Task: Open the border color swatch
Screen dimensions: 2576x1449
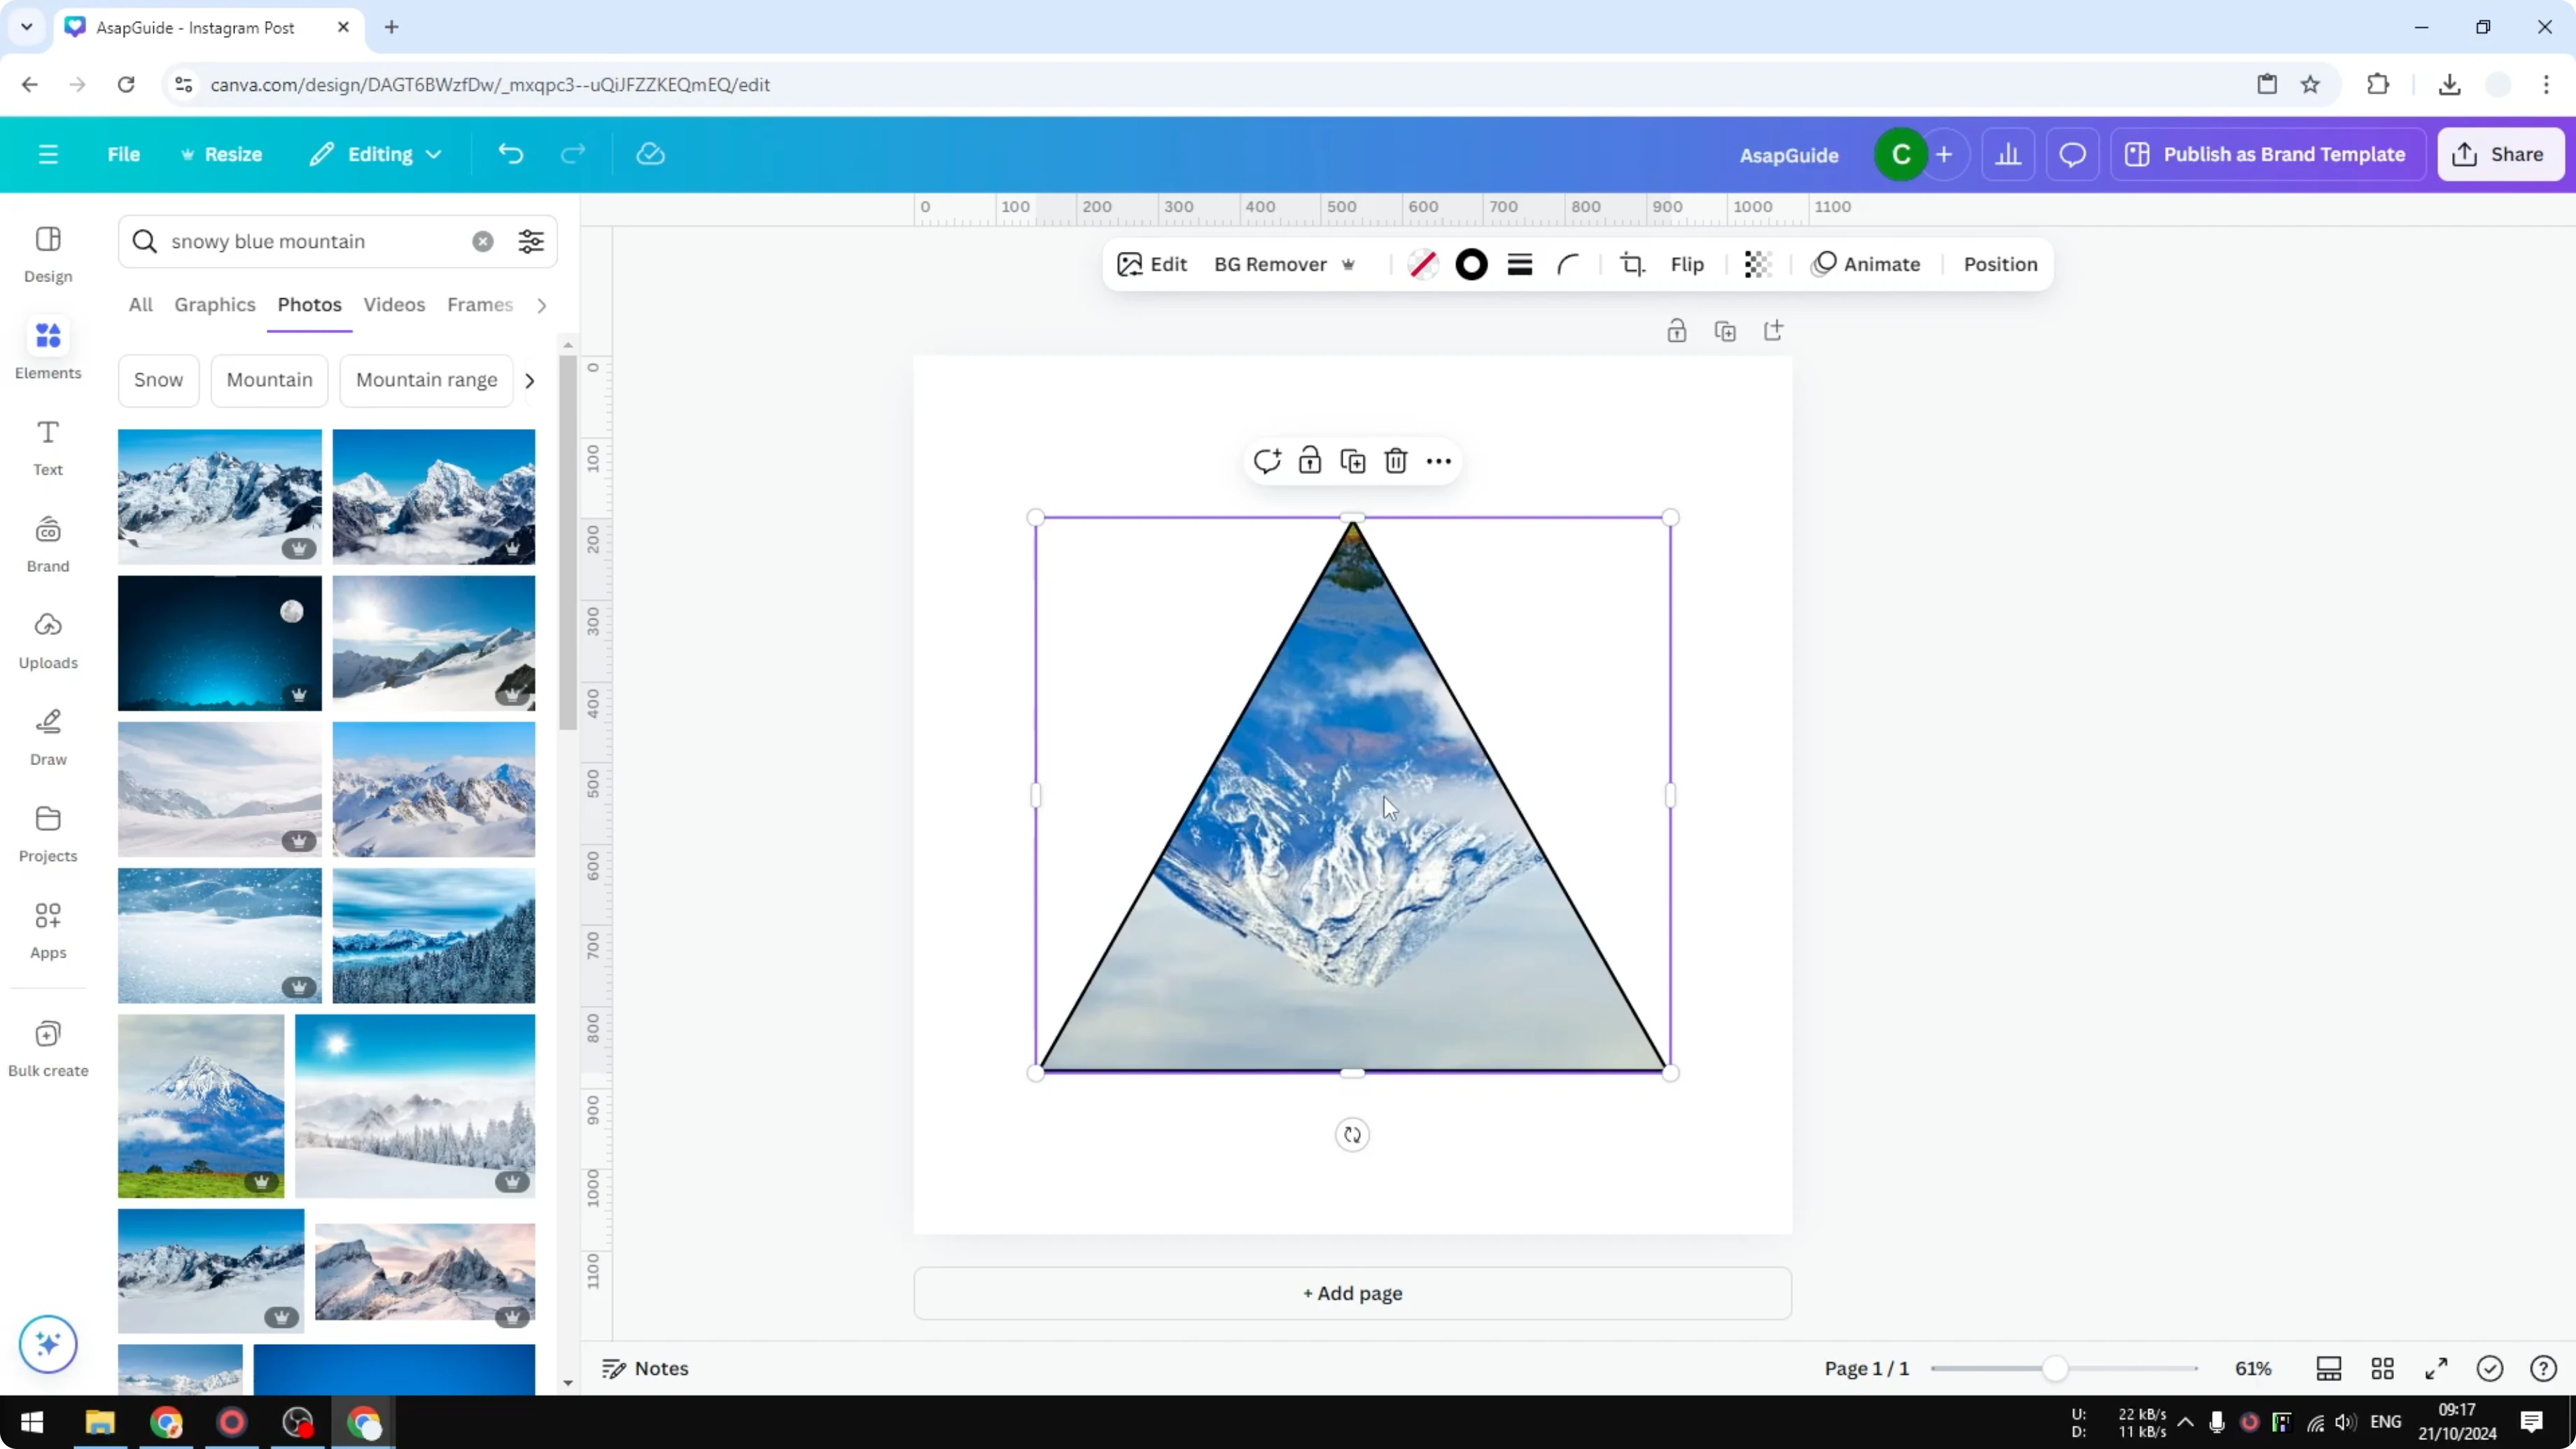Action: [x=1471, y=264]
